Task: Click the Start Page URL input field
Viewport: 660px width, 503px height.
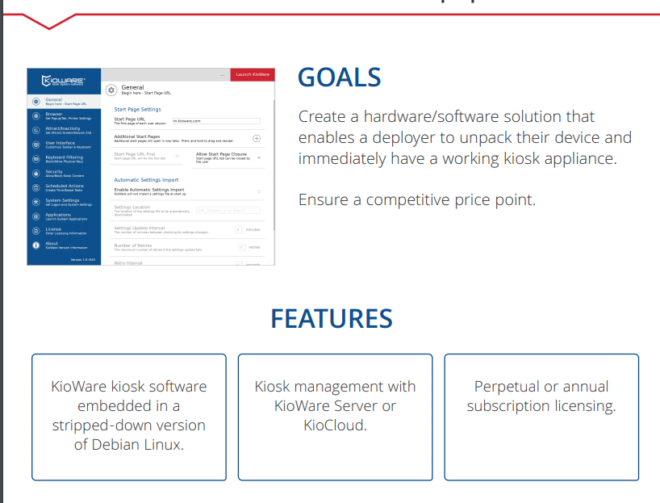Action: pyautogui.click(x=216, y=121)
